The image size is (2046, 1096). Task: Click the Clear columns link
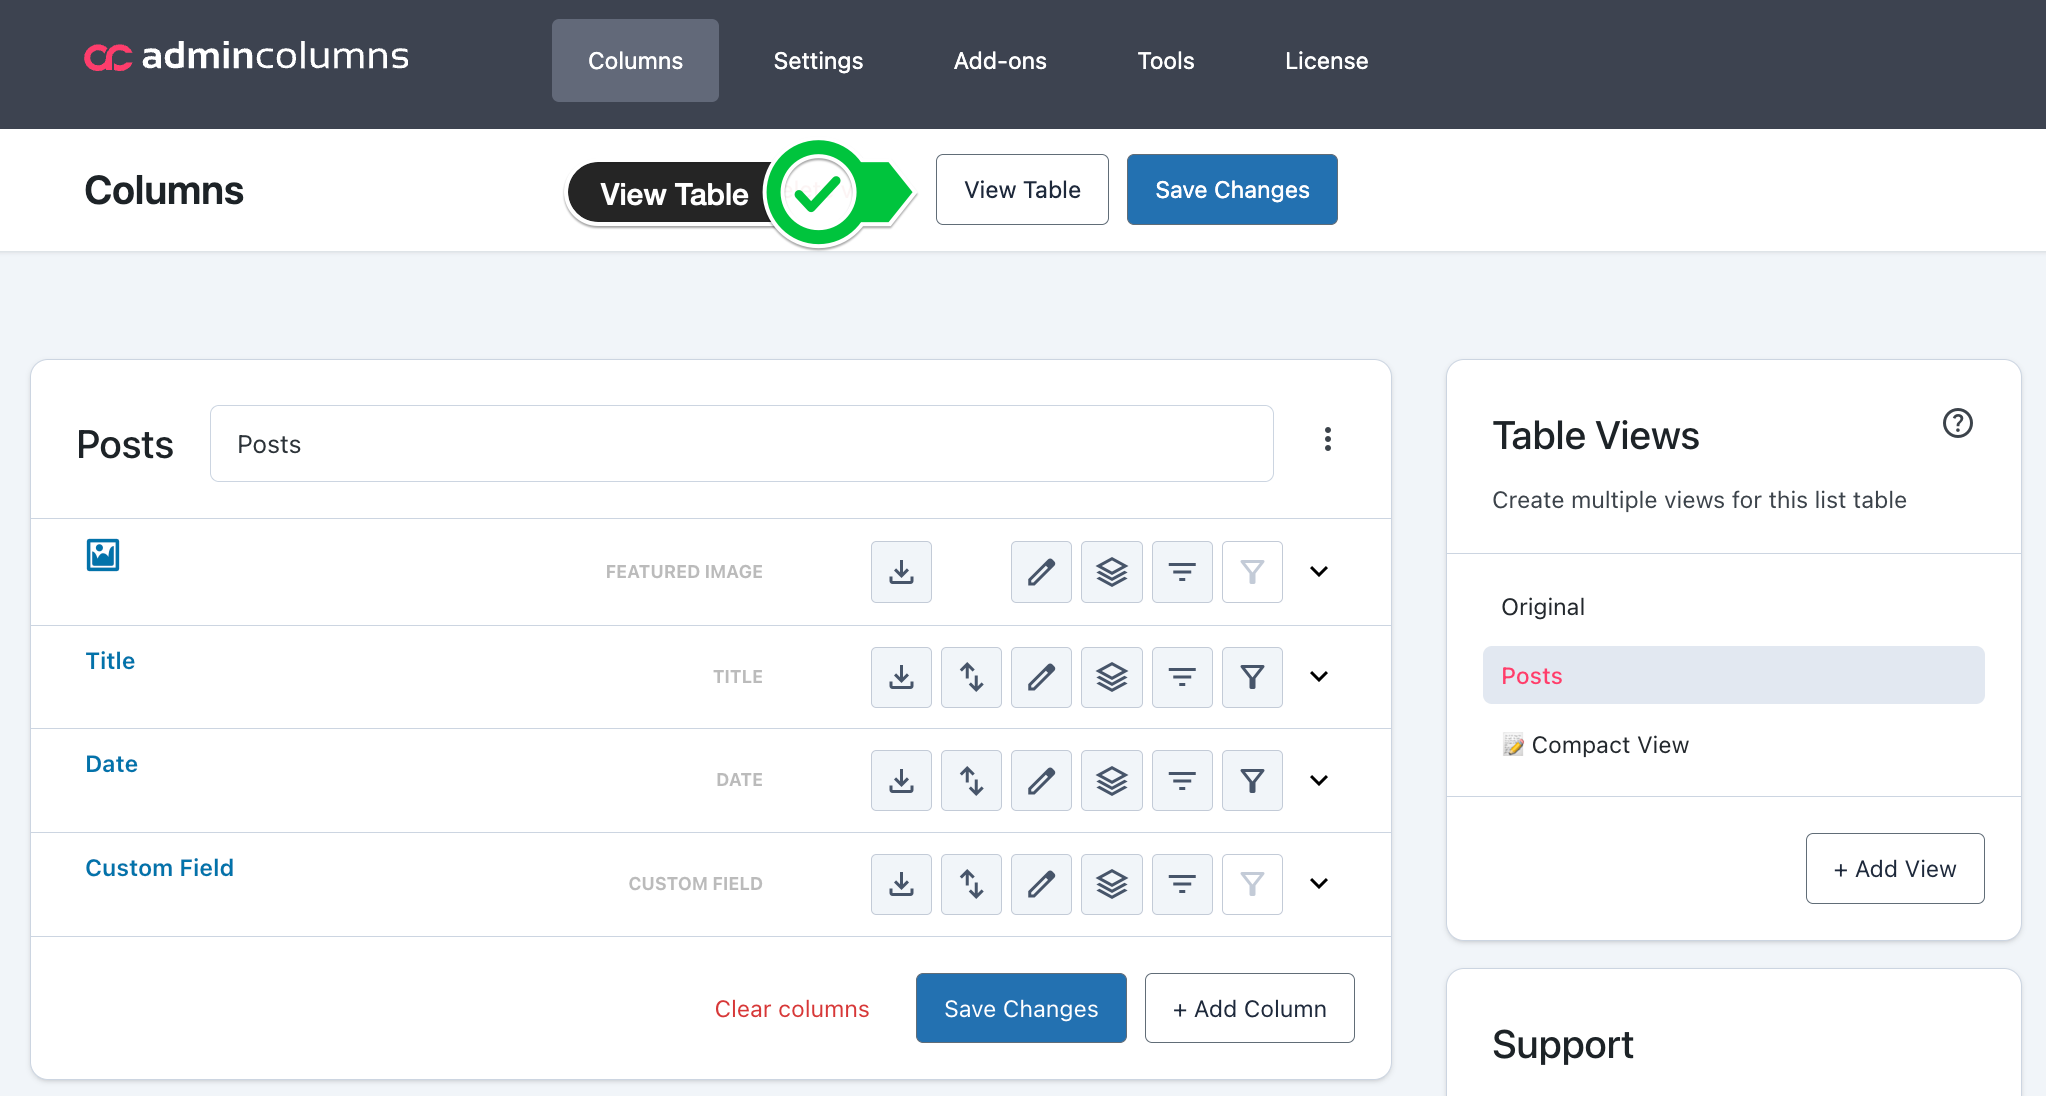tap(792, 1009)
